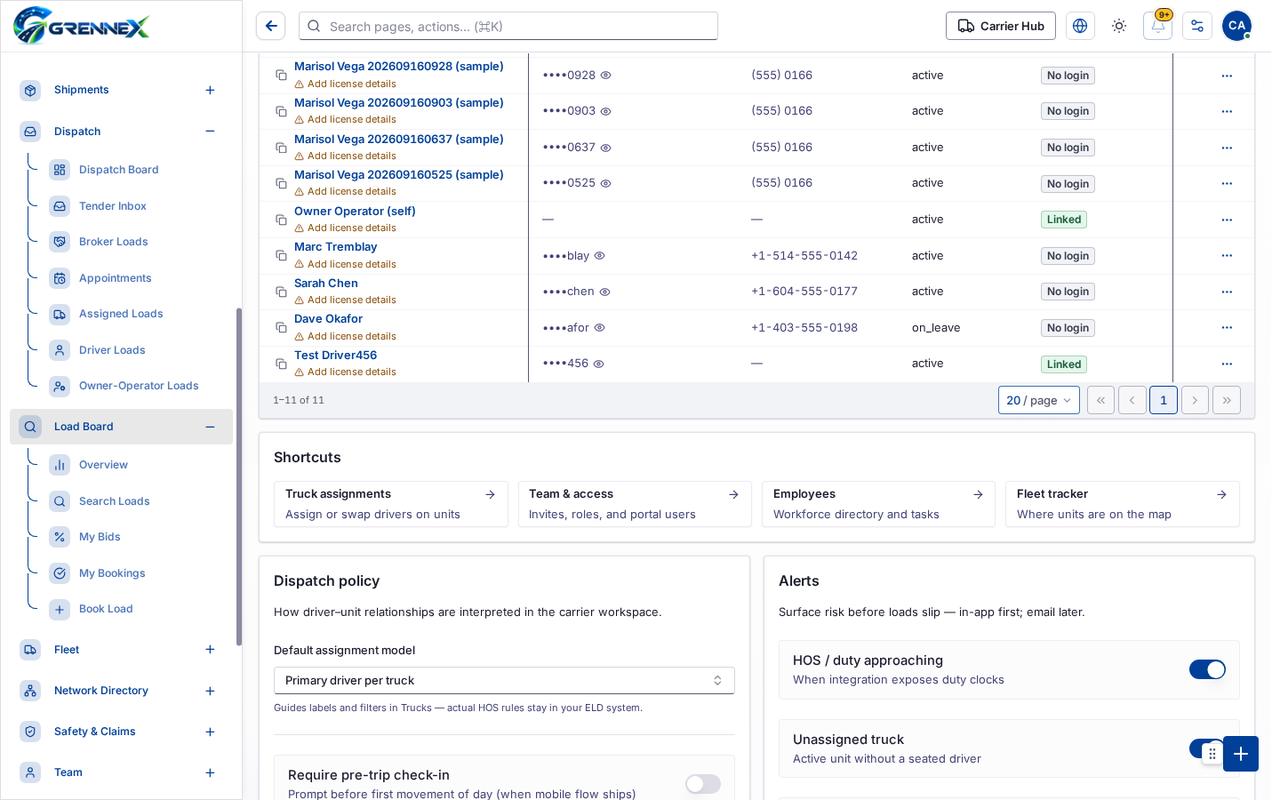
Task: Go to Search Loads
Action: [x=114, y=501]
